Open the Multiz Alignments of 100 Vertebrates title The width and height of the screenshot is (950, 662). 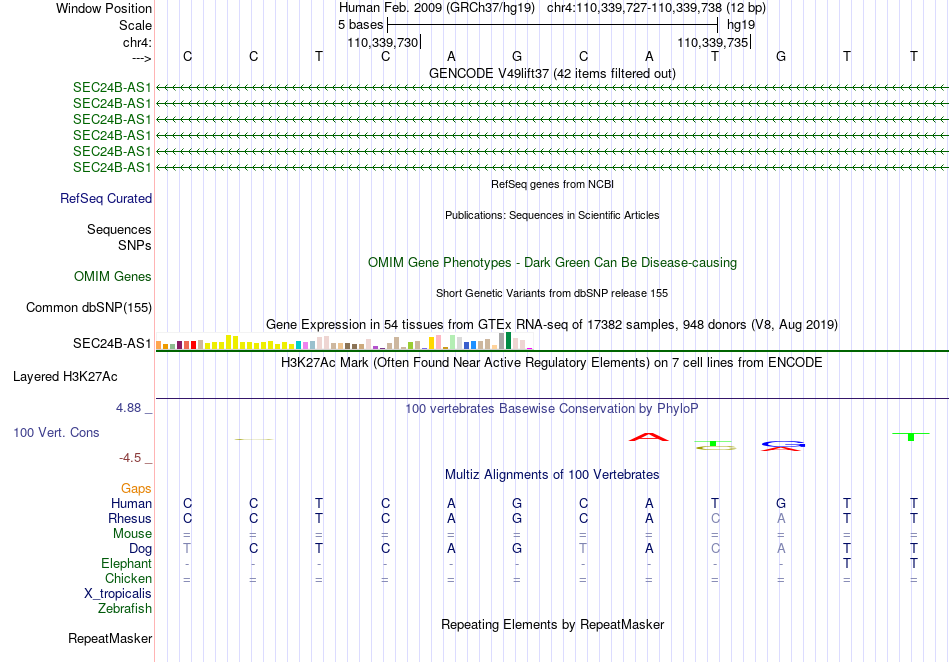[552, 475]
